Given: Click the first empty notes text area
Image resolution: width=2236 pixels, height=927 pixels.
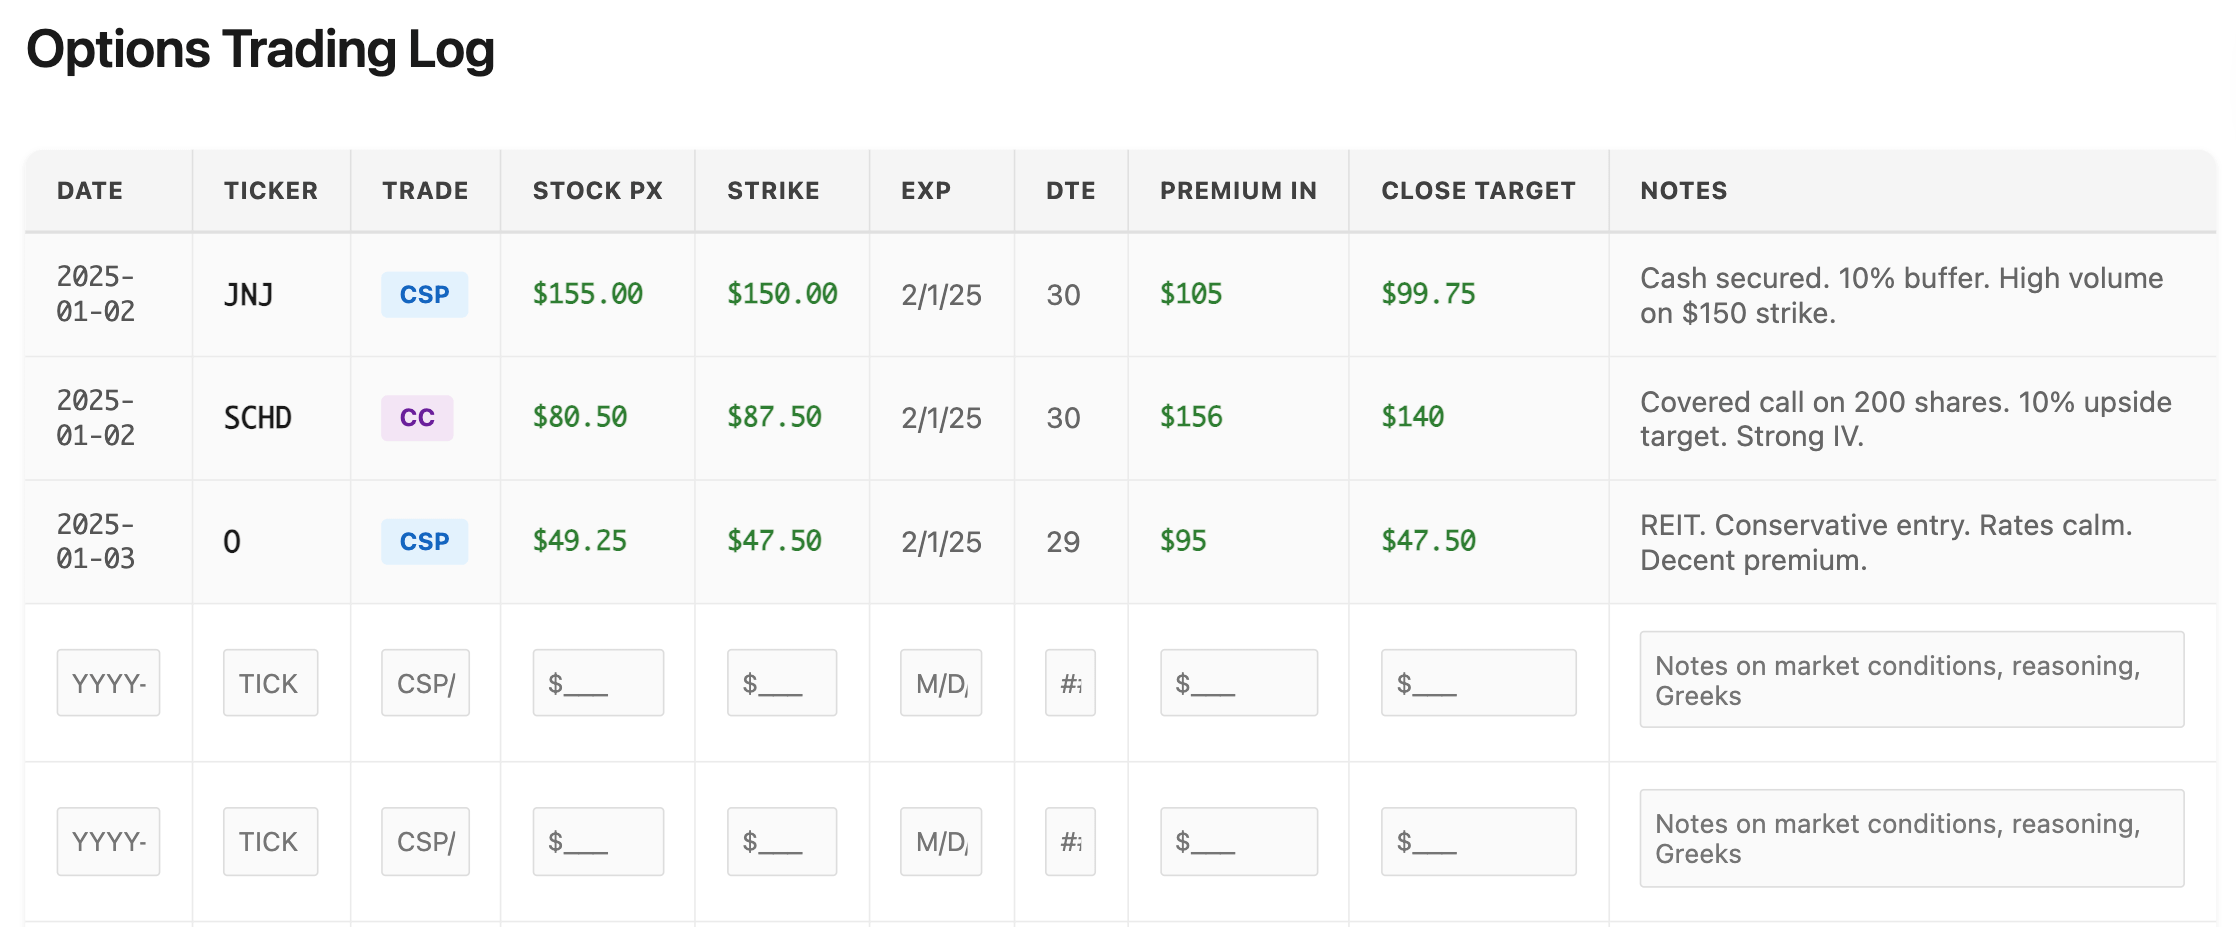Looking at the screenshot, I should tap(1912, 680).
